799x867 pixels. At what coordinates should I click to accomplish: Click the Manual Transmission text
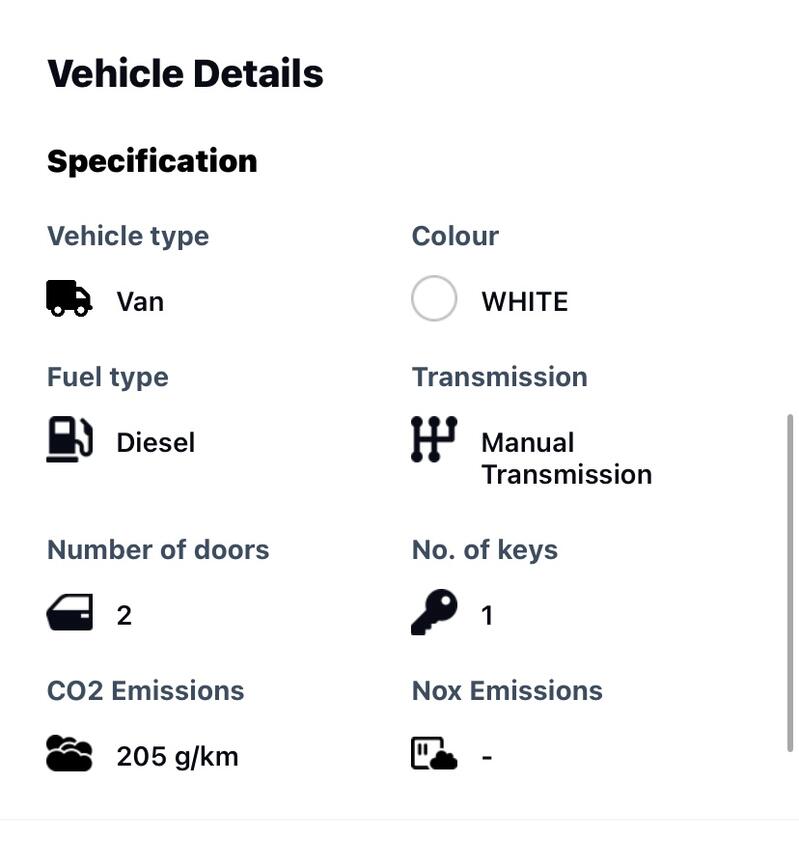pyautogui.click(x=567, y=458)
